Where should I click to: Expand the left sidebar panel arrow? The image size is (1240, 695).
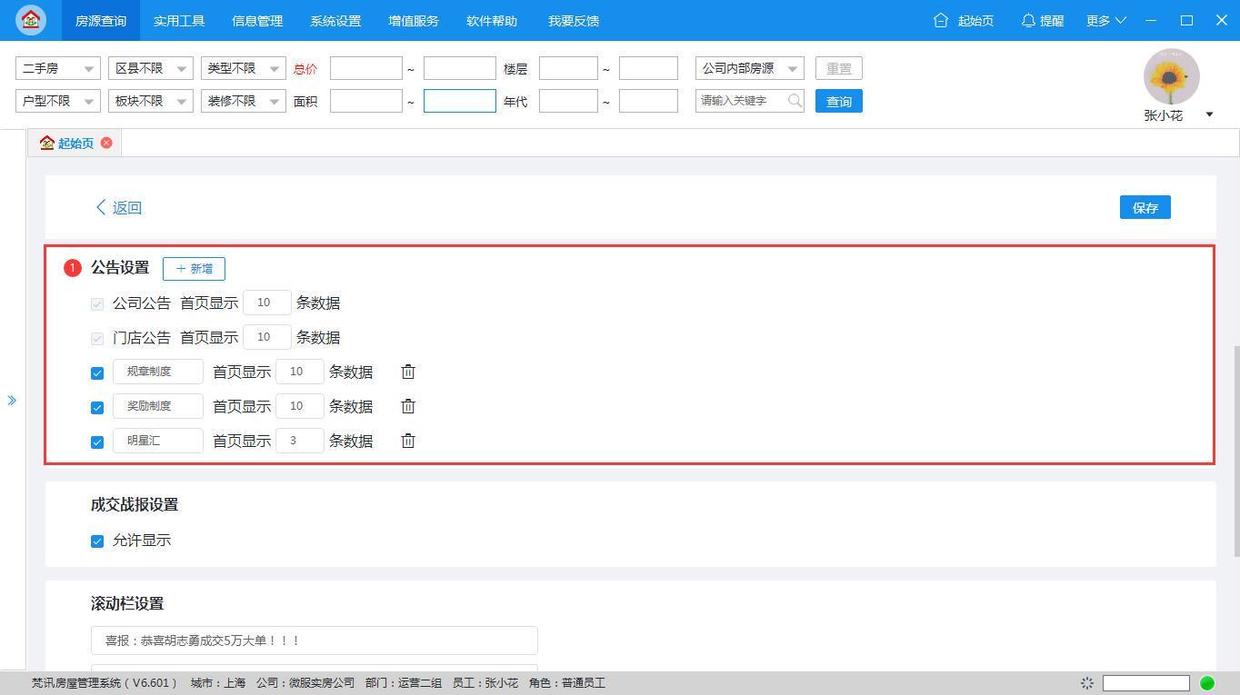[x=13, y=399]
